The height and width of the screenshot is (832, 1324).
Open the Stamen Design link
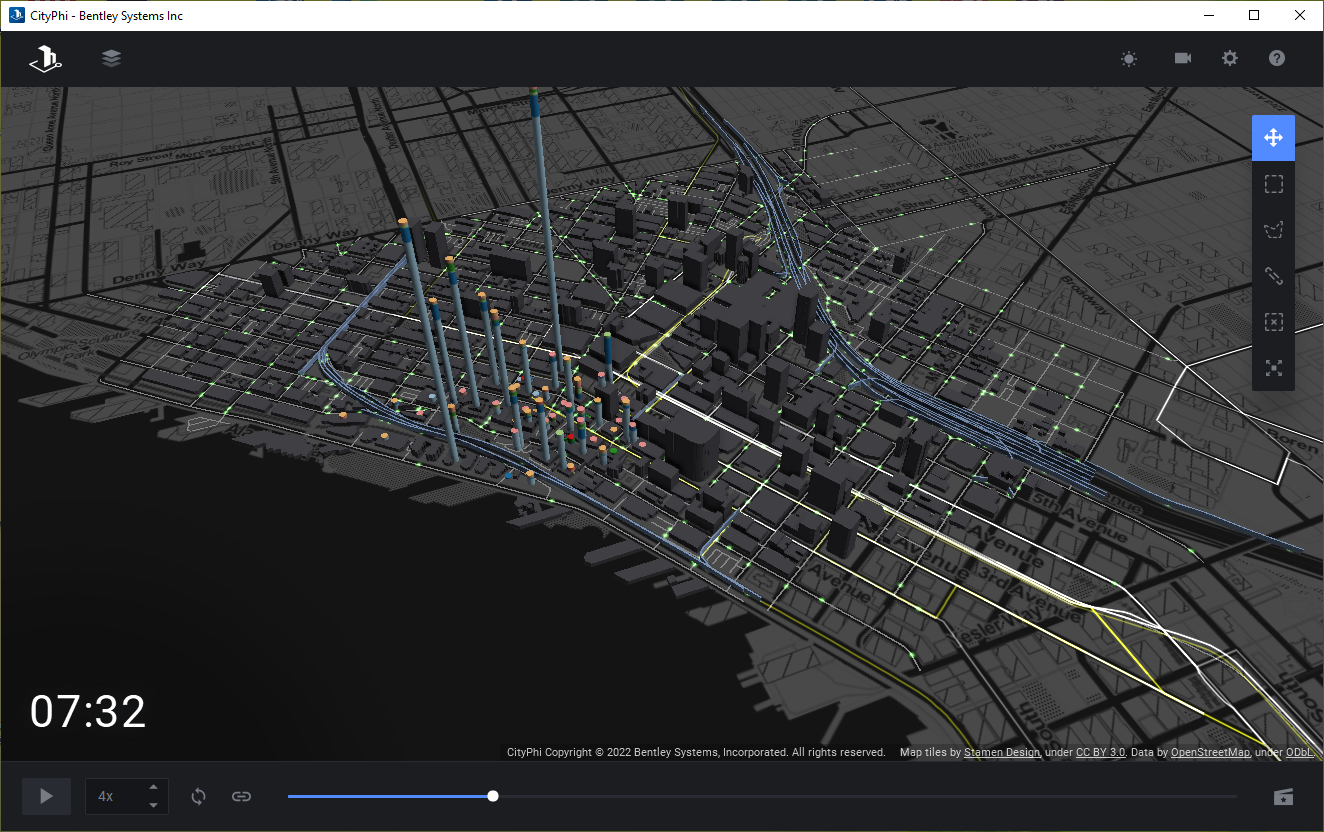pyautogui.click(x=1001, y=752)
